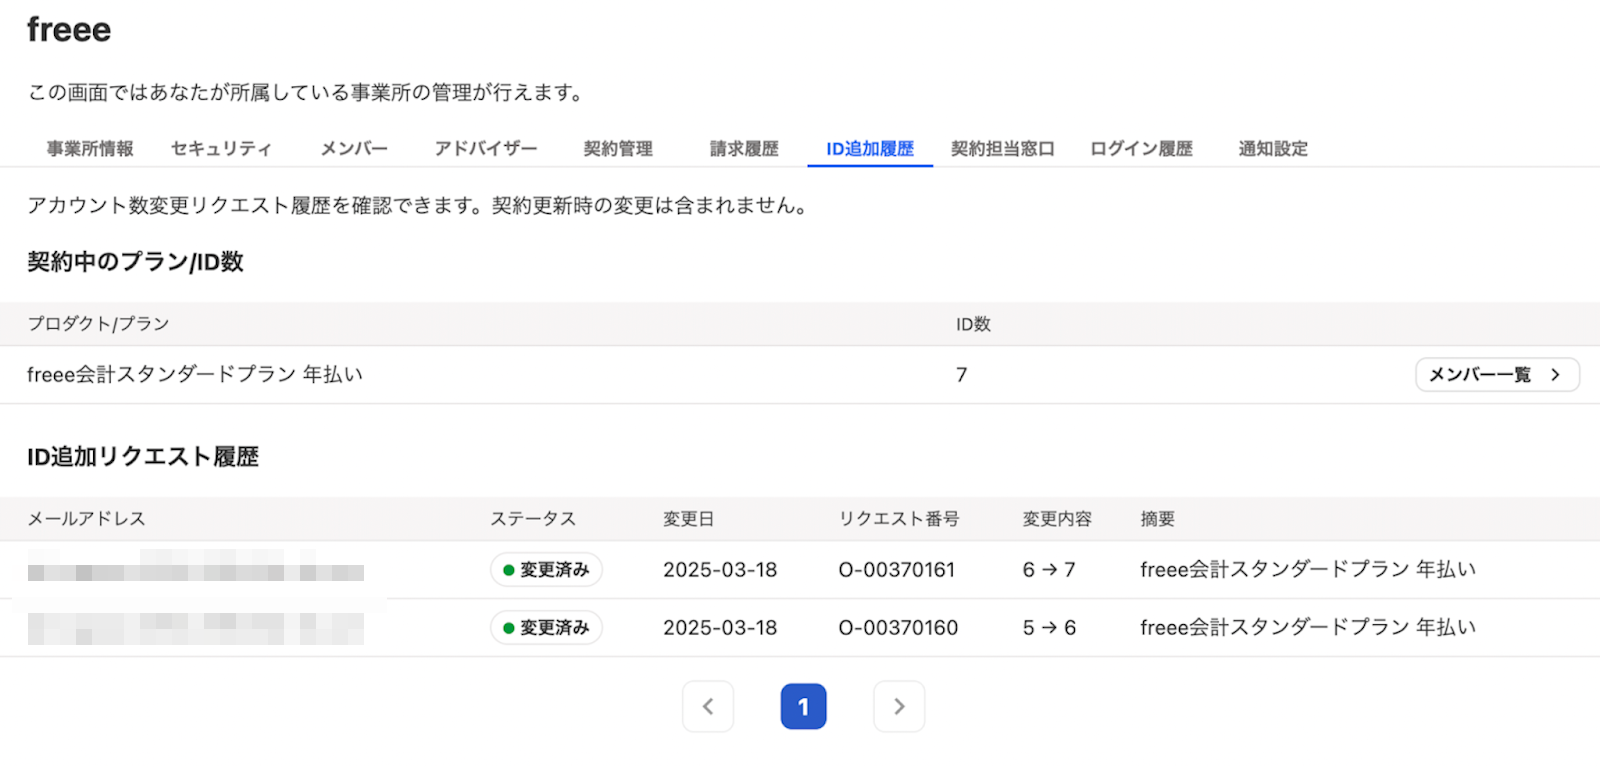1600x767 pixels.
Task: Go to the 通知設定 tab
Action: point(1273,149)
